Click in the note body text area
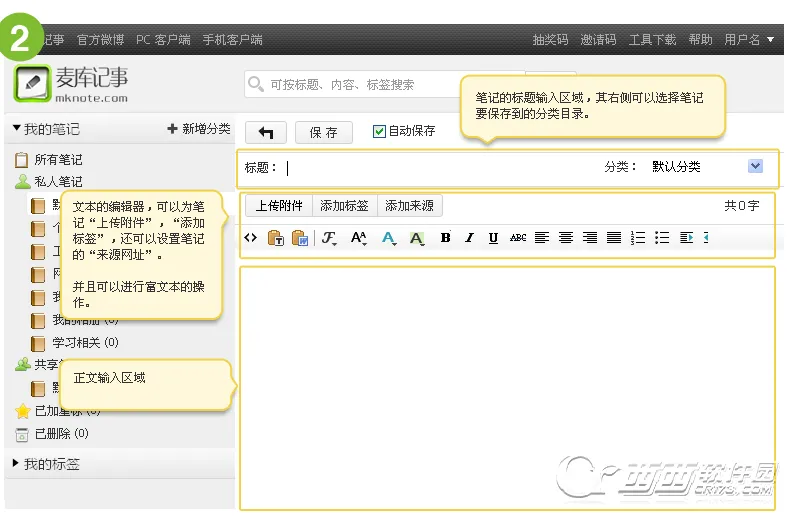Screen dimensions: 787x520 (507, 388)
